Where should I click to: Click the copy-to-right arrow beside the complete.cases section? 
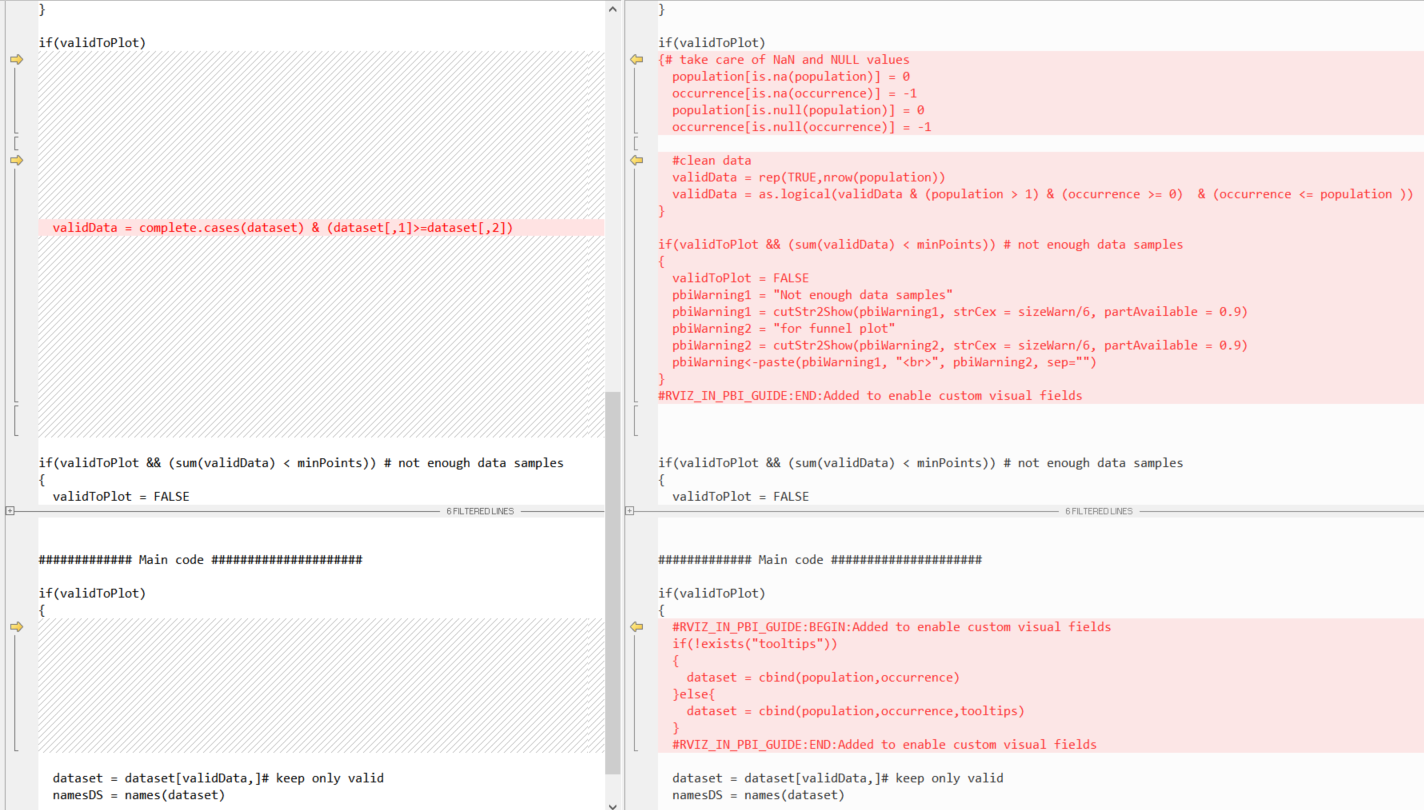click(16, 160)
